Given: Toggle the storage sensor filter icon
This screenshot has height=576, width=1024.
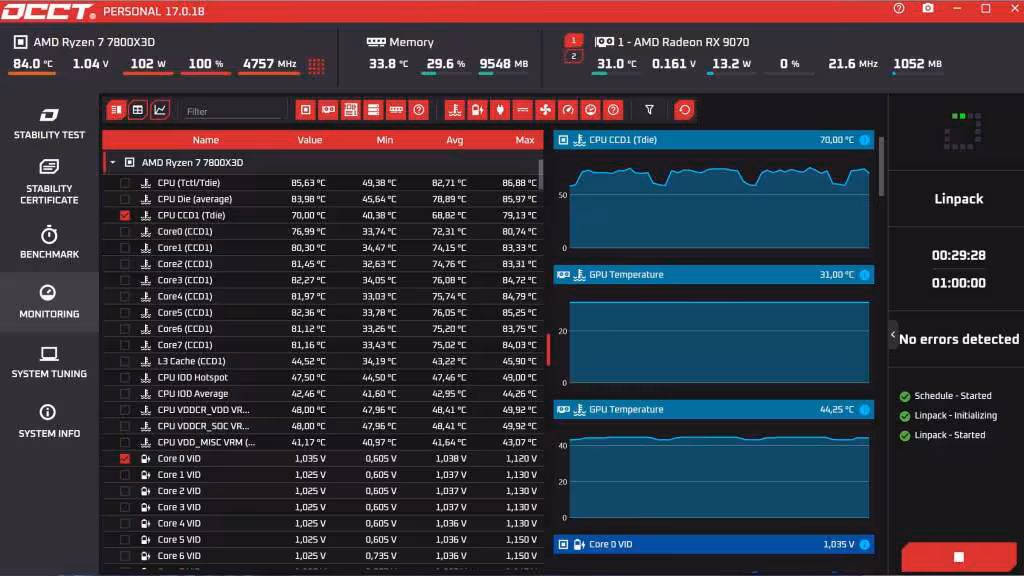Looking at the screenshot, I should (373, 110).
